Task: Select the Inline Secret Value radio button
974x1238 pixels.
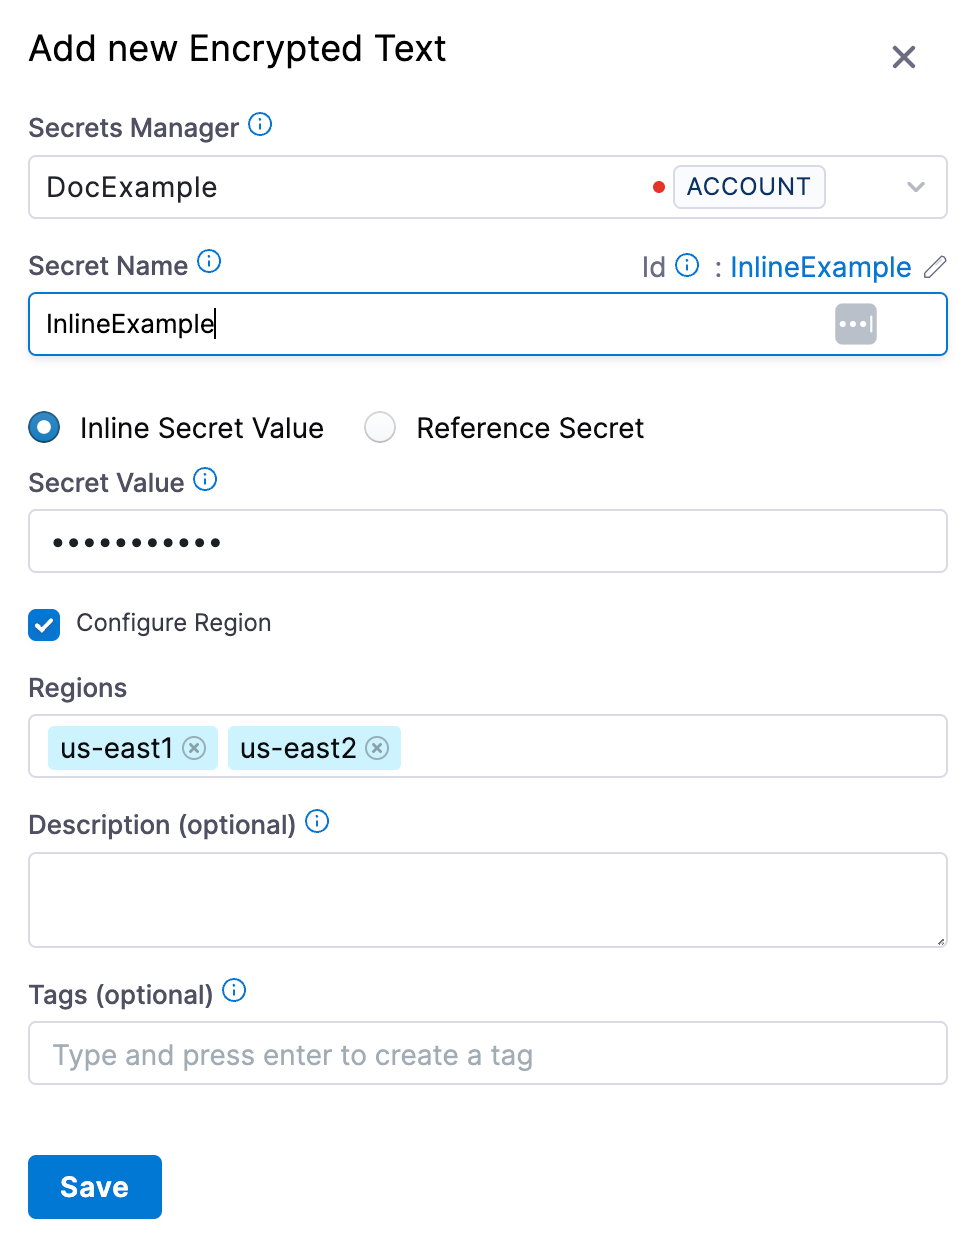Action: 44,428
